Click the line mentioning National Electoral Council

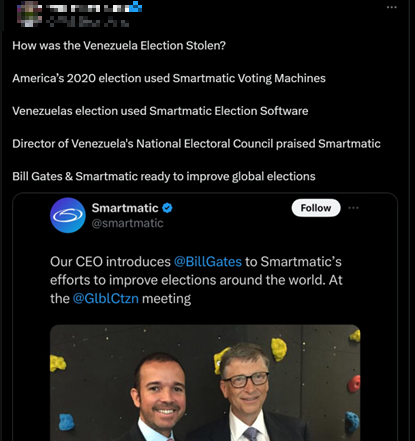[196, 144]
